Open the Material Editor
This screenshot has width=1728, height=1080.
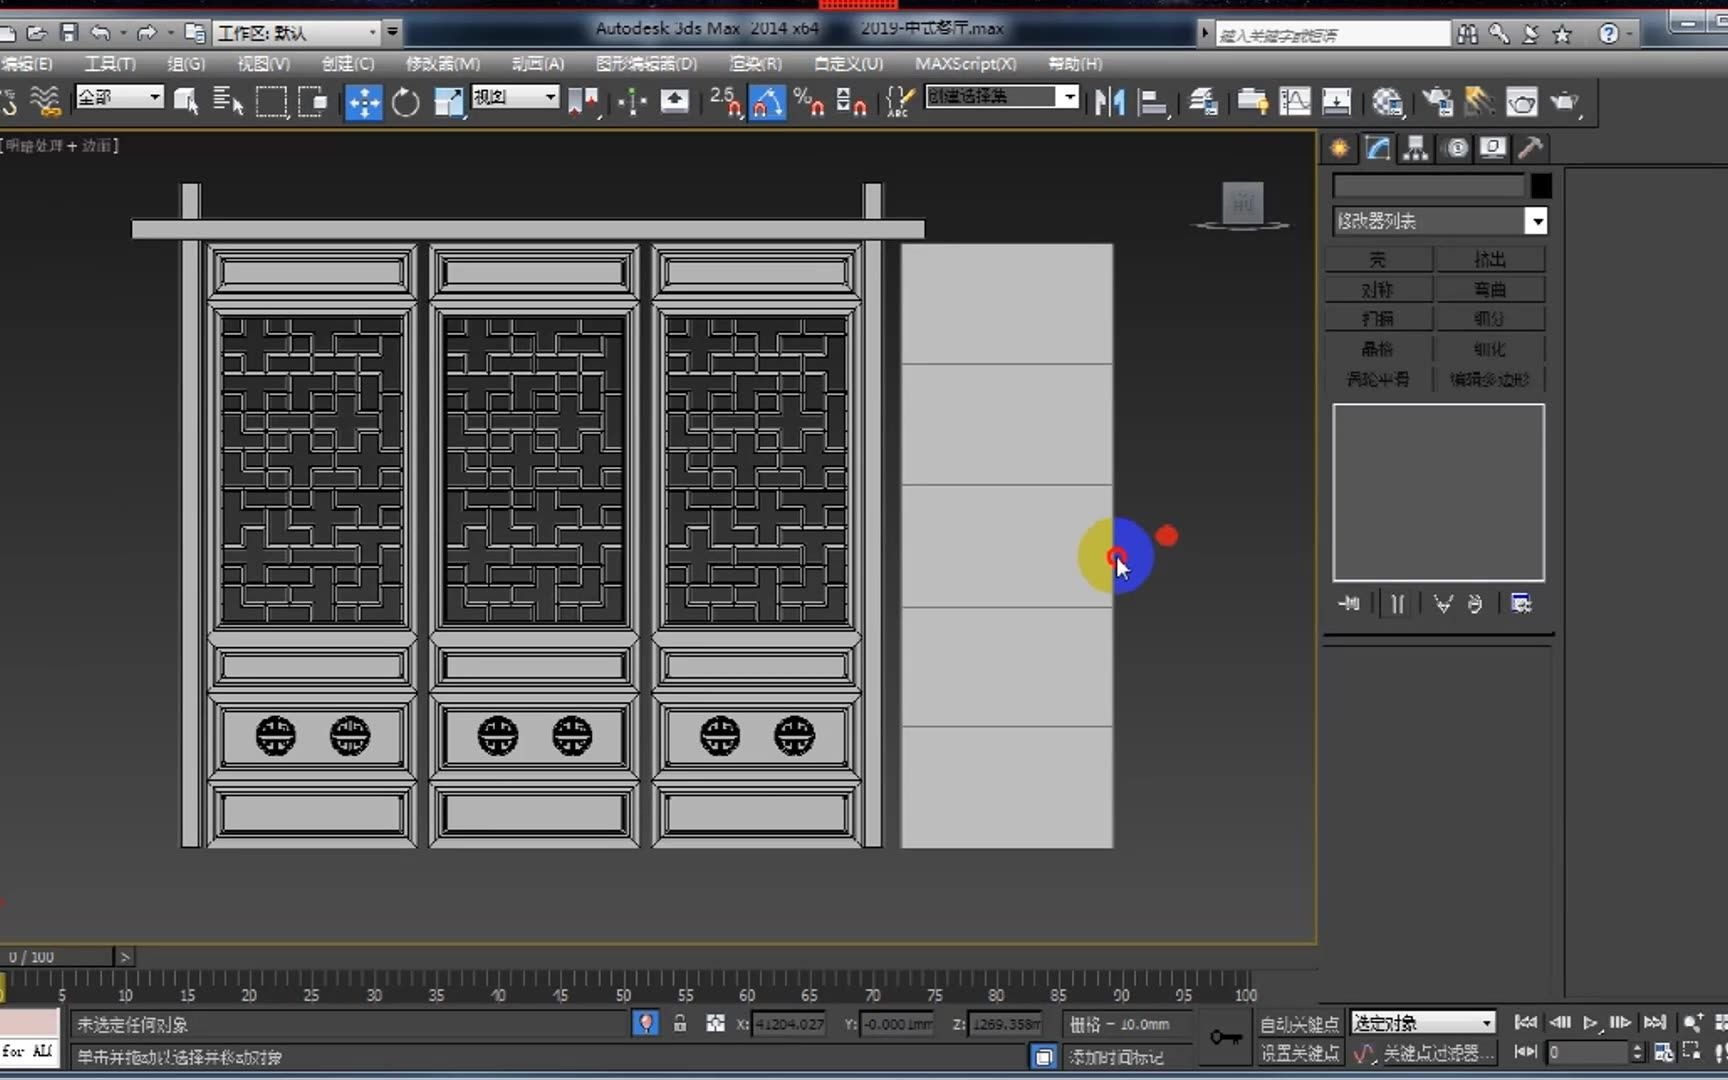[1387, 102]
